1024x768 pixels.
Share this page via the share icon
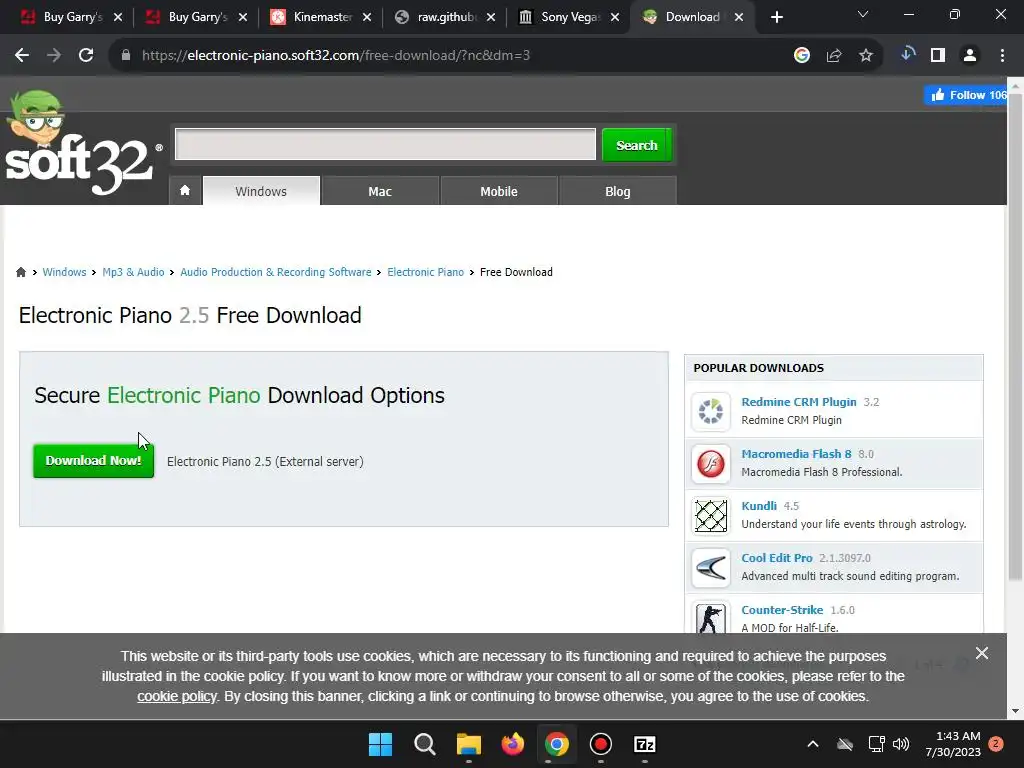[x=834, y=56]
